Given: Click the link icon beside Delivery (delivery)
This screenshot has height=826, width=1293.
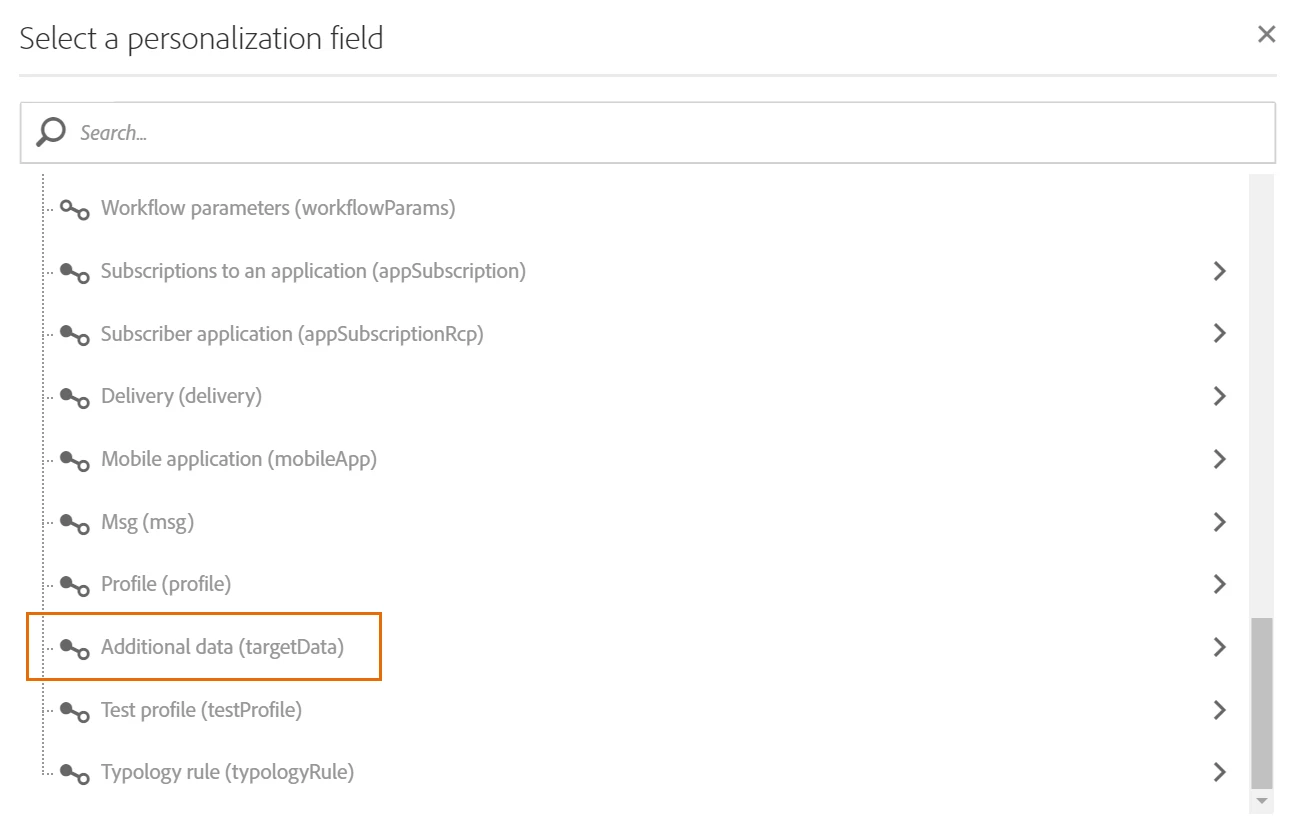Looking at the screenshot, I should 74,397.
